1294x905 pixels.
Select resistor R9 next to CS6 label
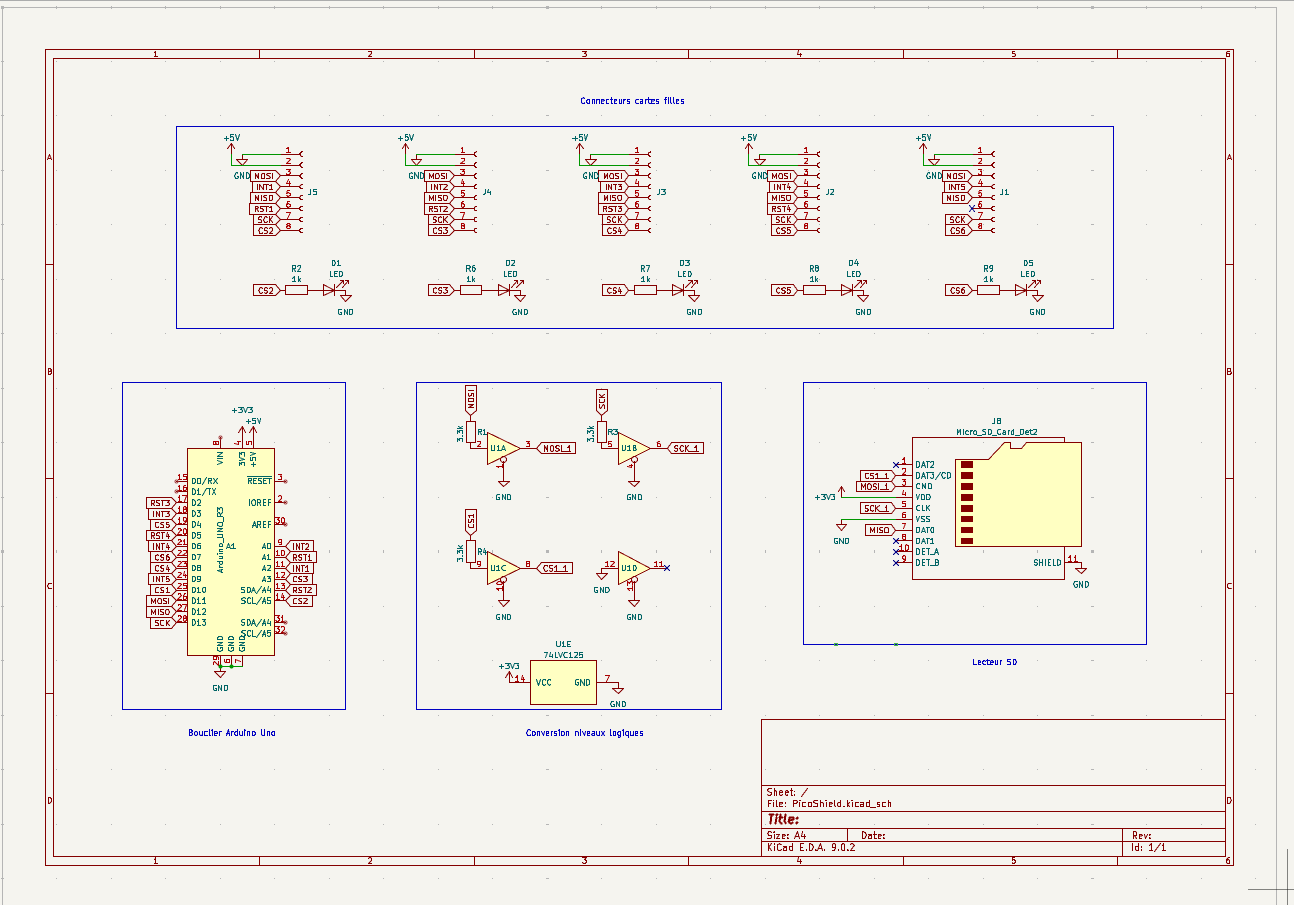[988, 290]
